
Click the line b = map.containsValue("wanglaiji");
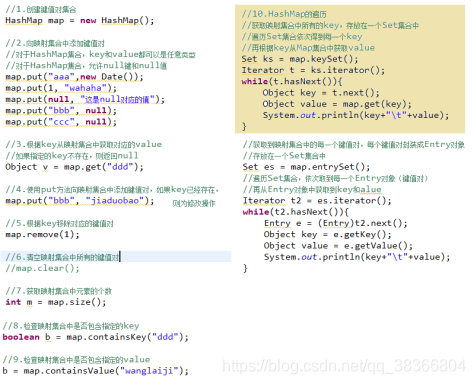[x=96, y=371]
